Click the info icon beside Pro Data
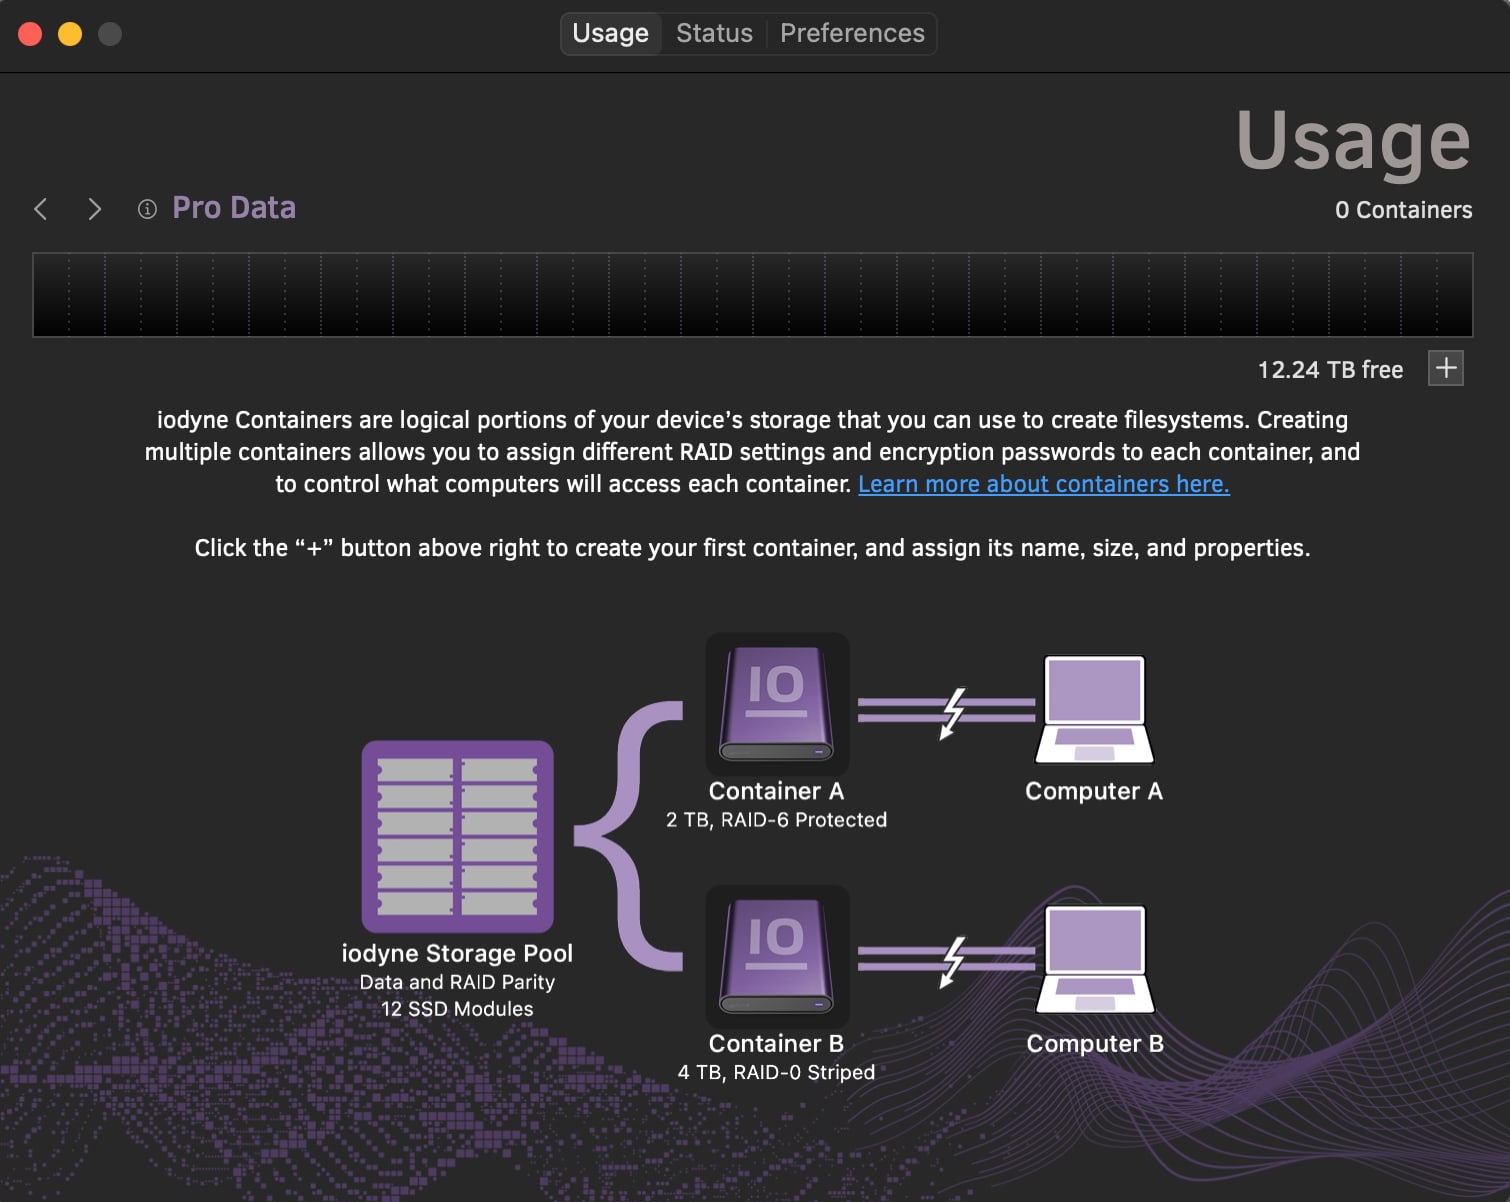1510x1202 pixels. click(x=147, y=209)
